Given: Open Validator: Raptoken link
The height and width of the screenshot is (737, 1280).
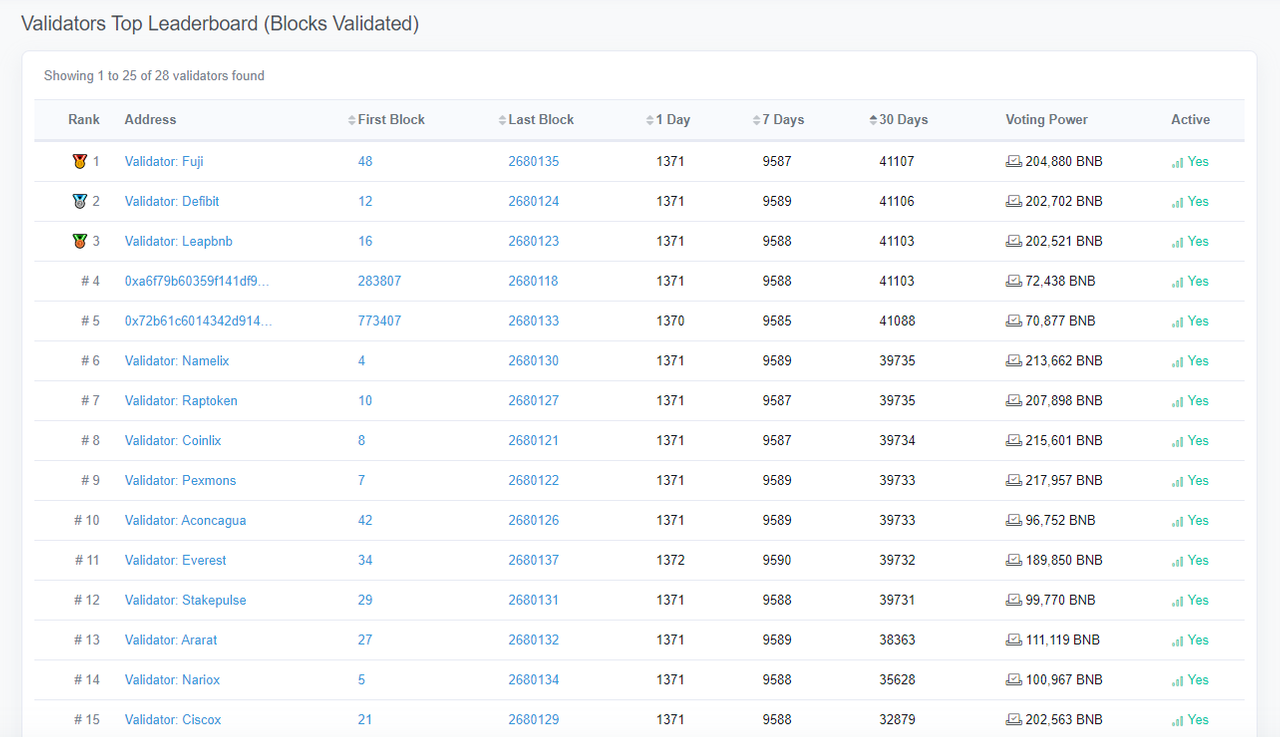Looking at the screenshot, I should (x=181, y=400).
